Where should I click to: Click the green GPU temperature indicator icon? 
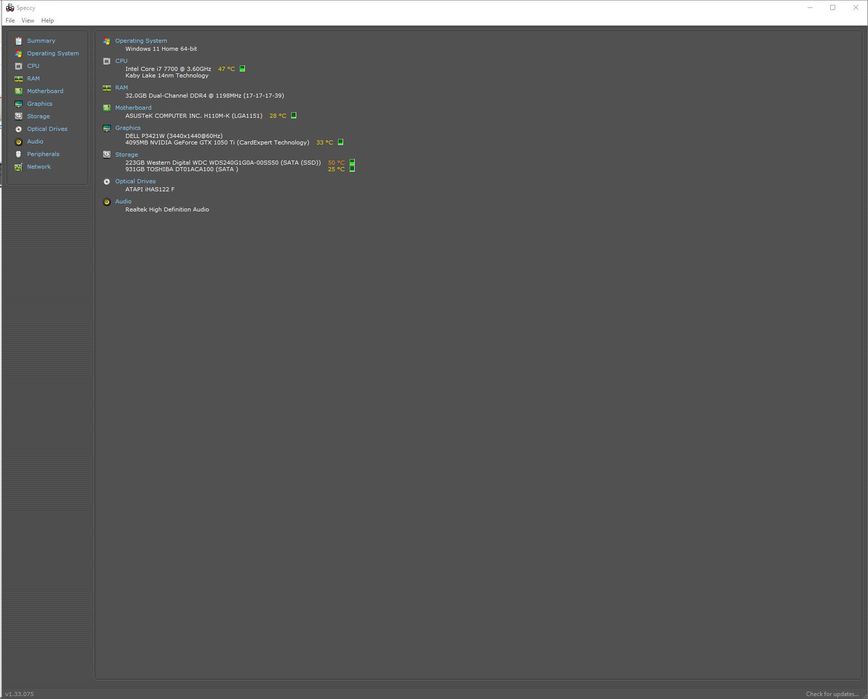(340, 142)
